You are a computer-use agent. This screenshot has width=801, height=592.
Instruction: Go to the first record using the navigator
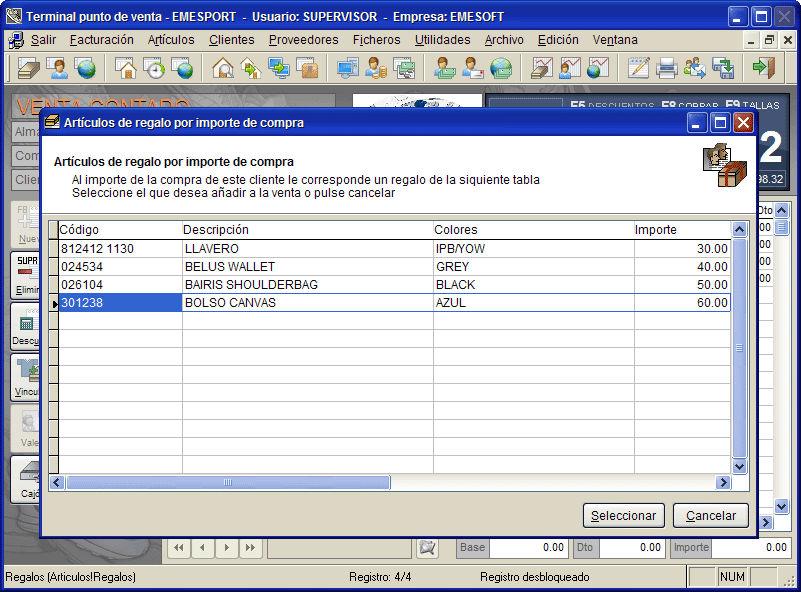[x=178, y=547]
